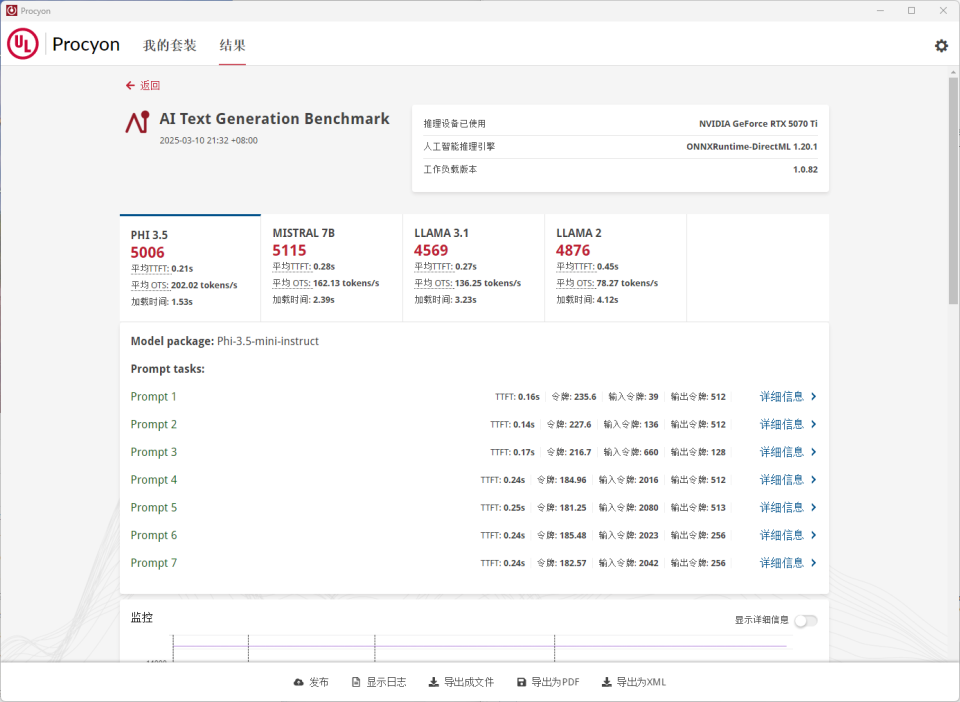Expand Prompt 5 details chevron
The width and height of the screenshot is (960, 702).
point(814,507)
